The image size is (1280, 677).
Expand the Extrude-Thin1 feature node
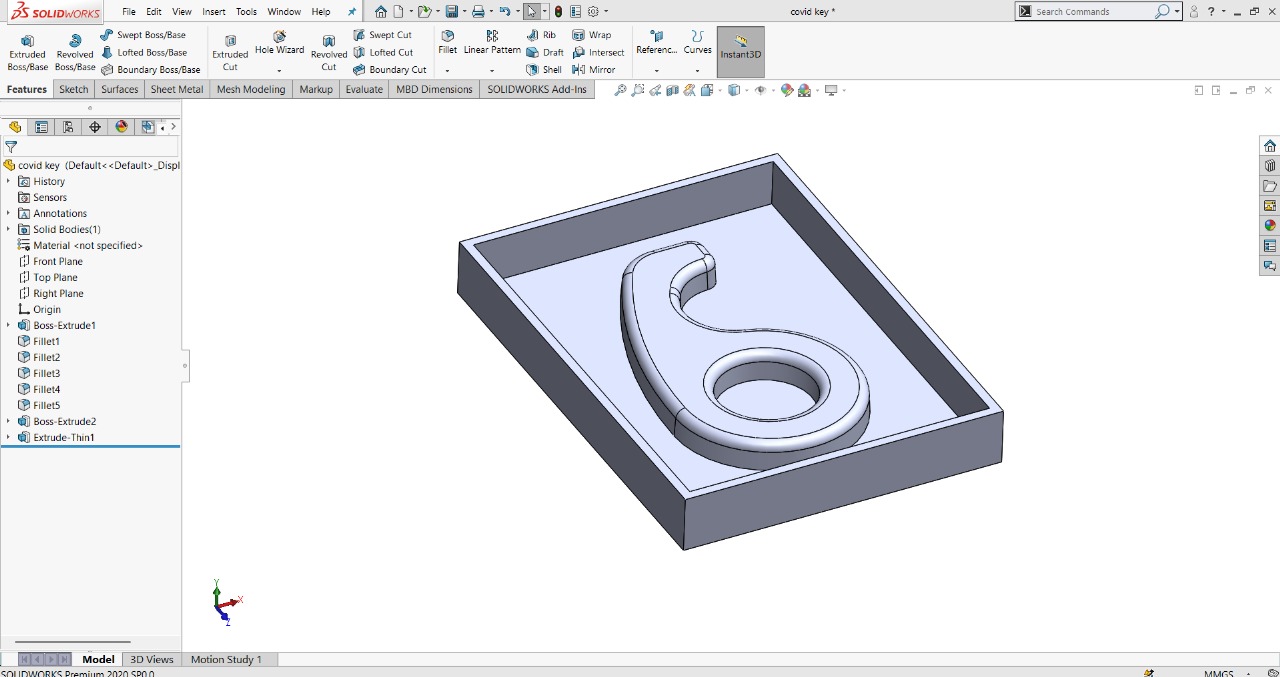[x=9, y=437]
